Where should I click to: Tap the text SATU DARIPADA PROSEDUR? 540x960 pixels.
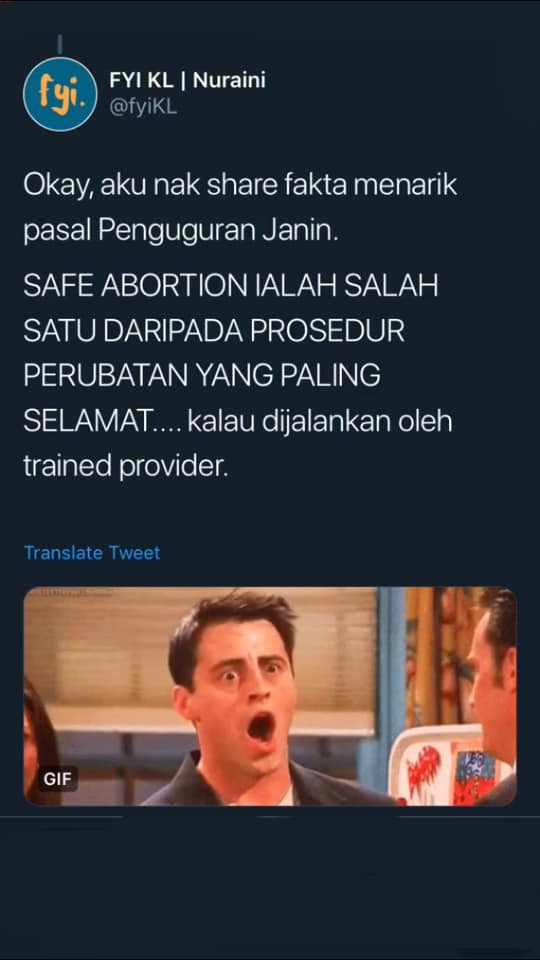[x=214, y=331]
